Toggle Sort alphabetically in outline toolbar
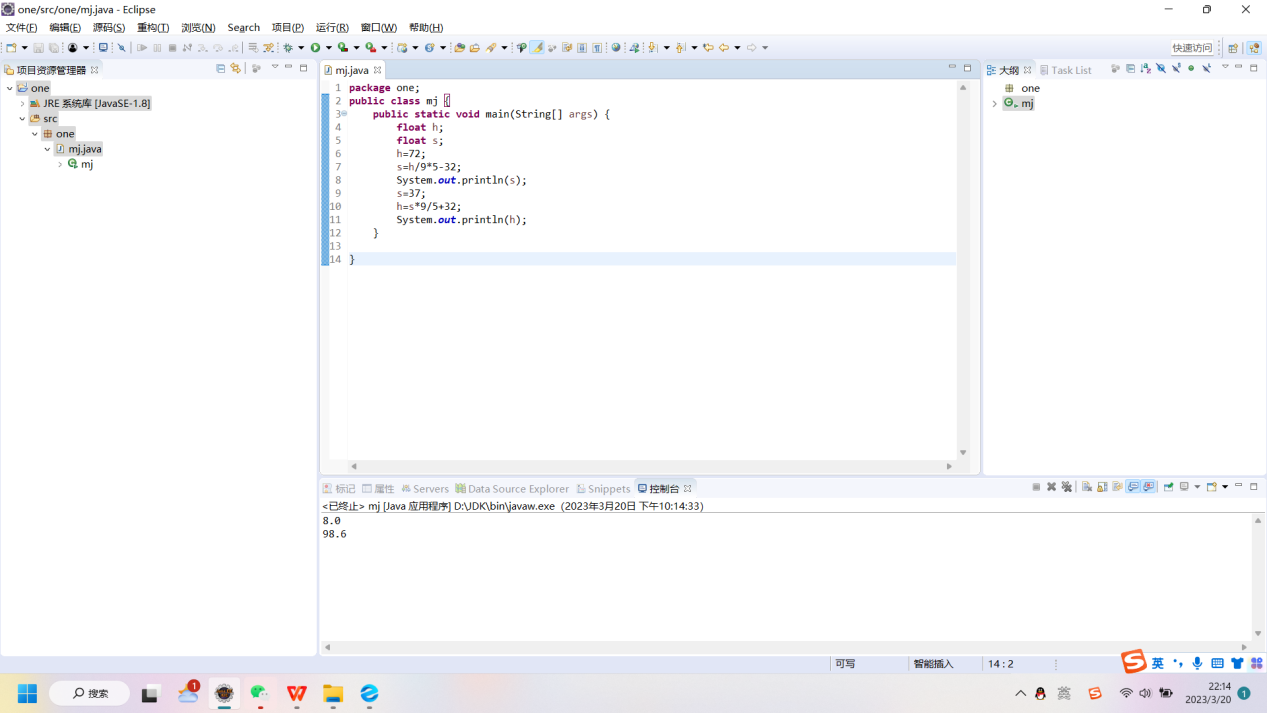Image resolution: width=1267 pixels, height=713 pixels. pos(1145,68)
